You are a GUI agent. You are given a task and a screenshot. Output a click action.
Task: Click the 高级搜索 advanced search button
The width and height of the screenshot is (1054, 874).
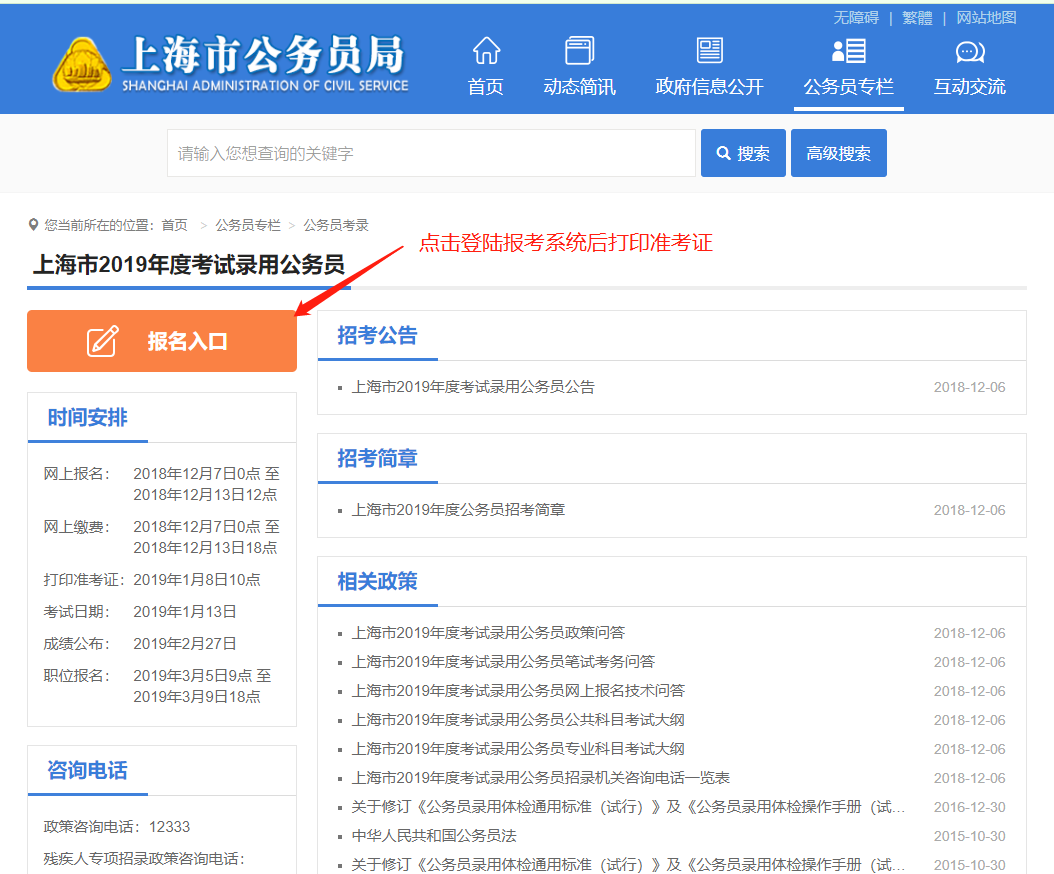838,153
